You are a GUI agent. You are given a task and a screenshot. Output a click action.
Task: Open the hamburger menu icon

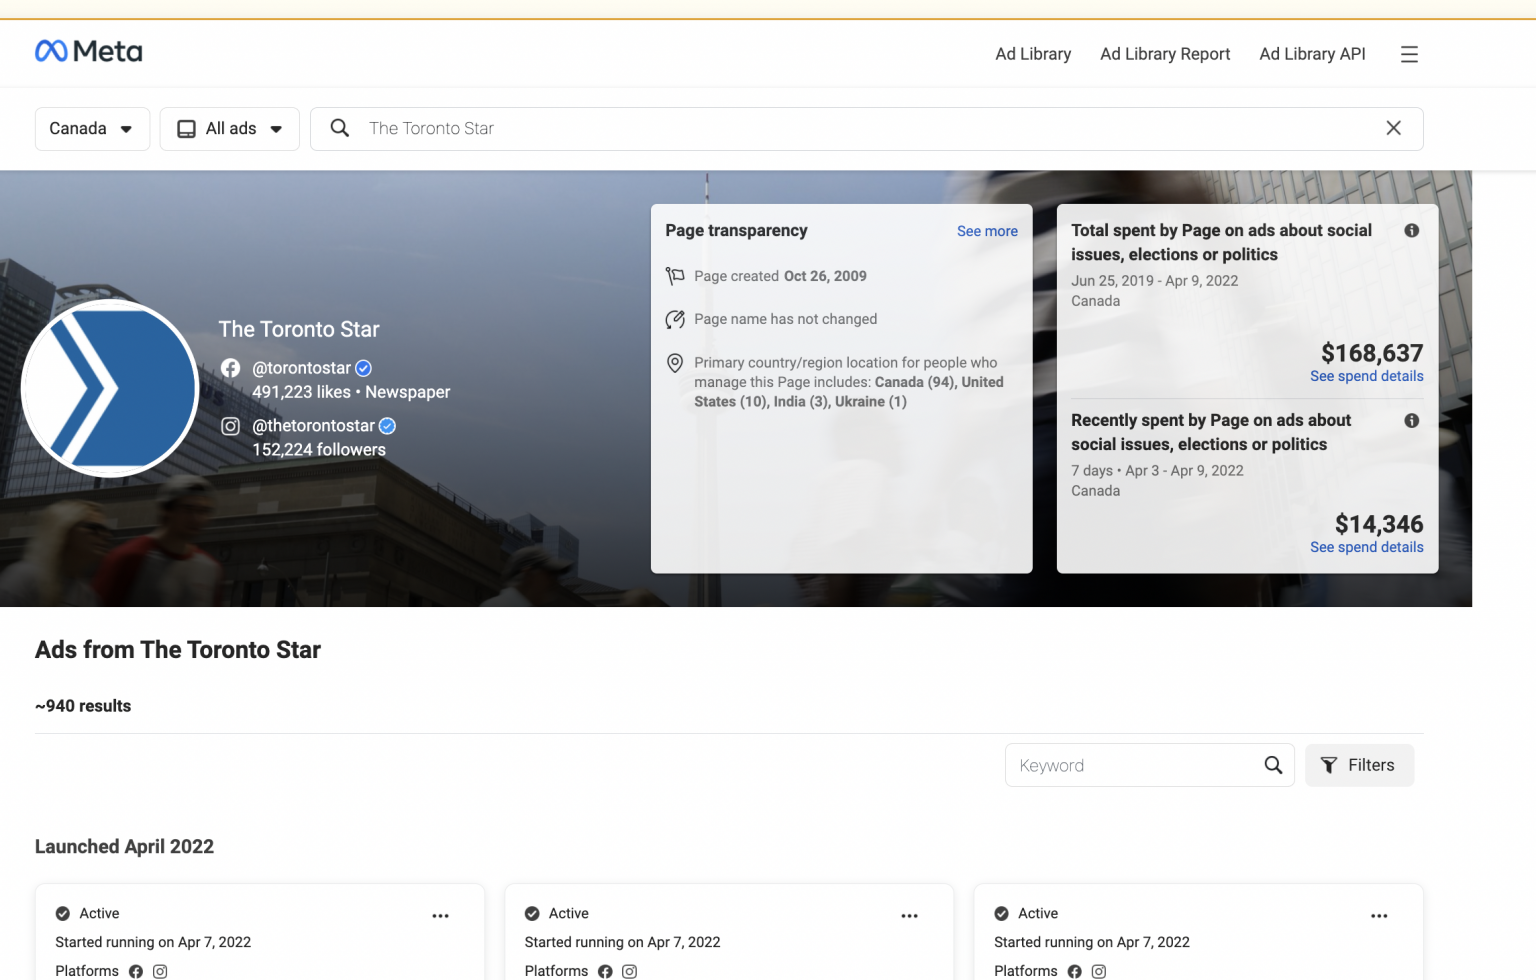(x=1409, y=54)
